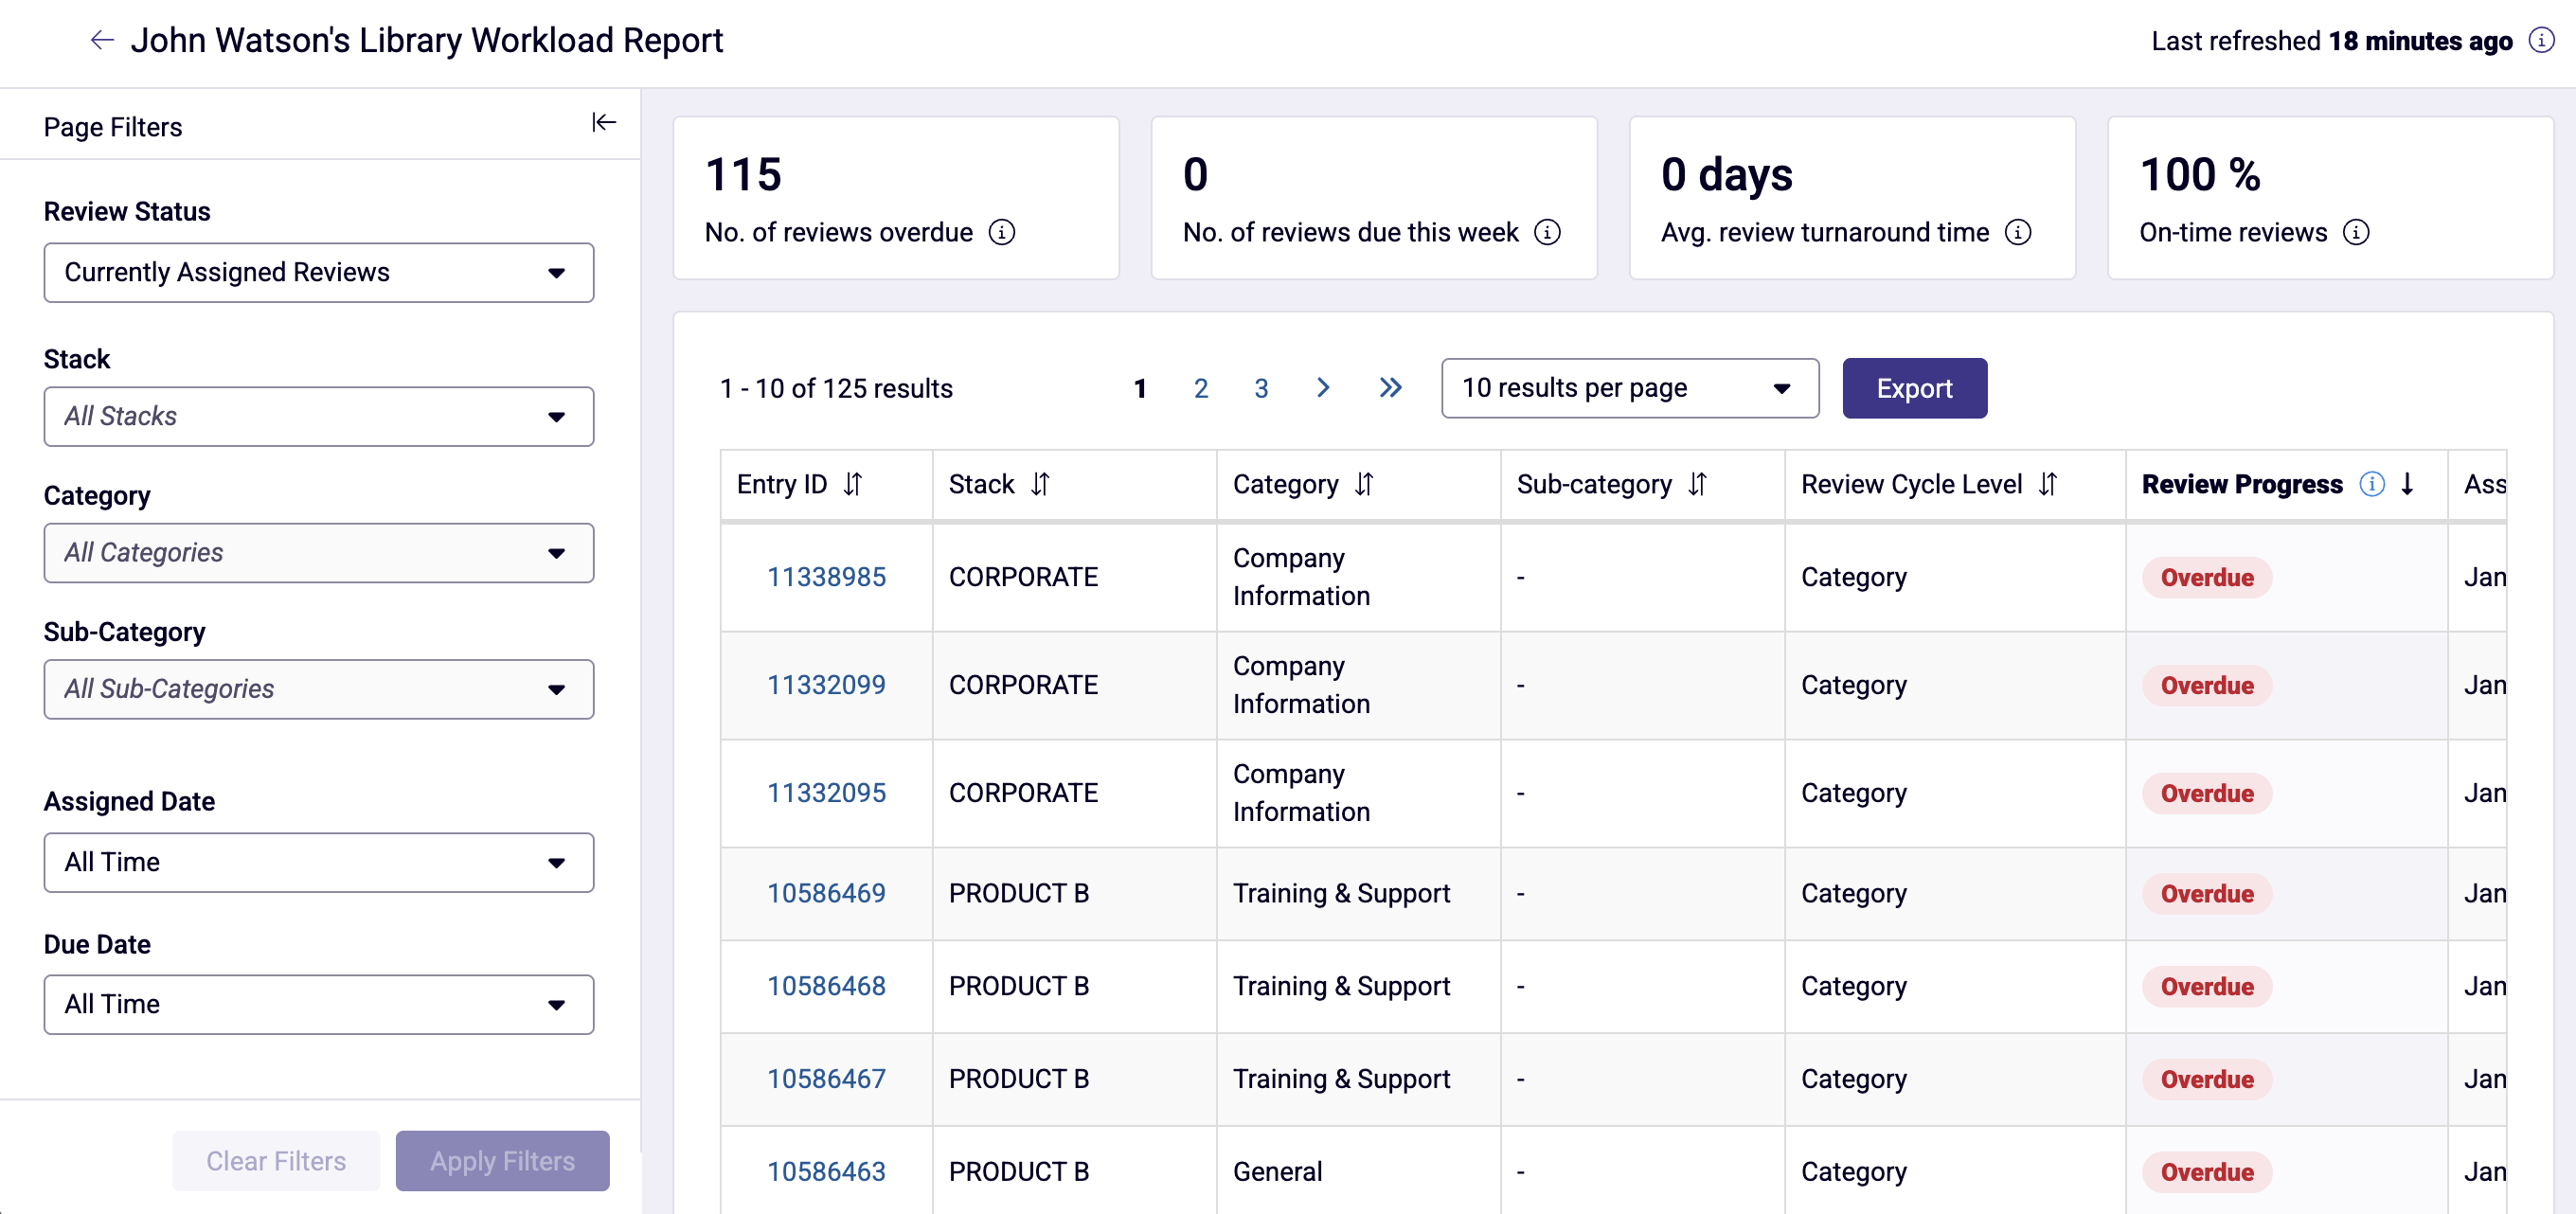
Task: Toggle Review Progress descending sort arrow
Action: pyautogui.click(x=2408, y=484)
